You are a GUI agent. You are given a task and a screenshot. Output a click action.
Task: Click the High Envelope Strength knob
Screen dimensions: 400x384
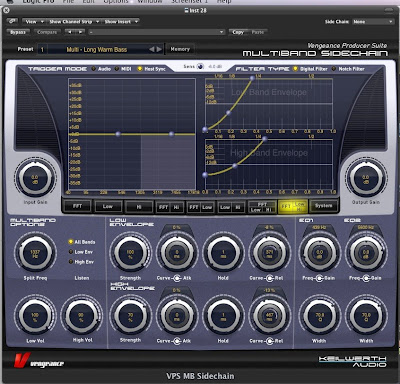pos(130,316)
